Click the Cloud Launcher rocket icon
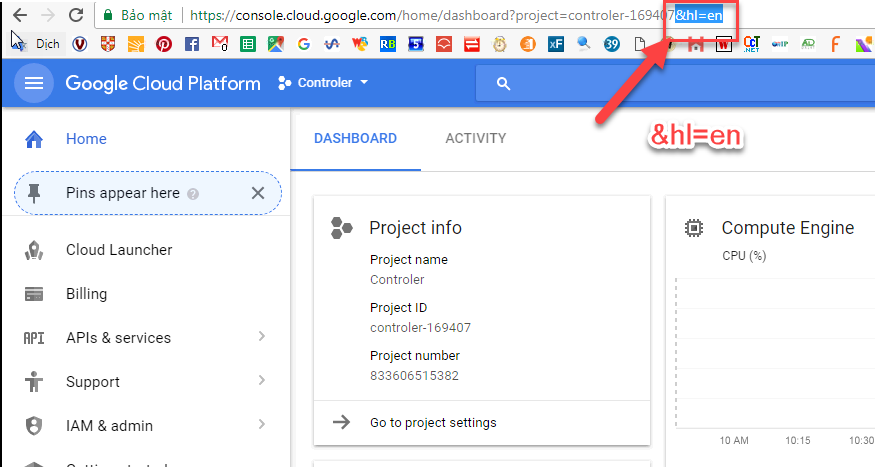Screen dimensions: 875x467 [34, 251]
